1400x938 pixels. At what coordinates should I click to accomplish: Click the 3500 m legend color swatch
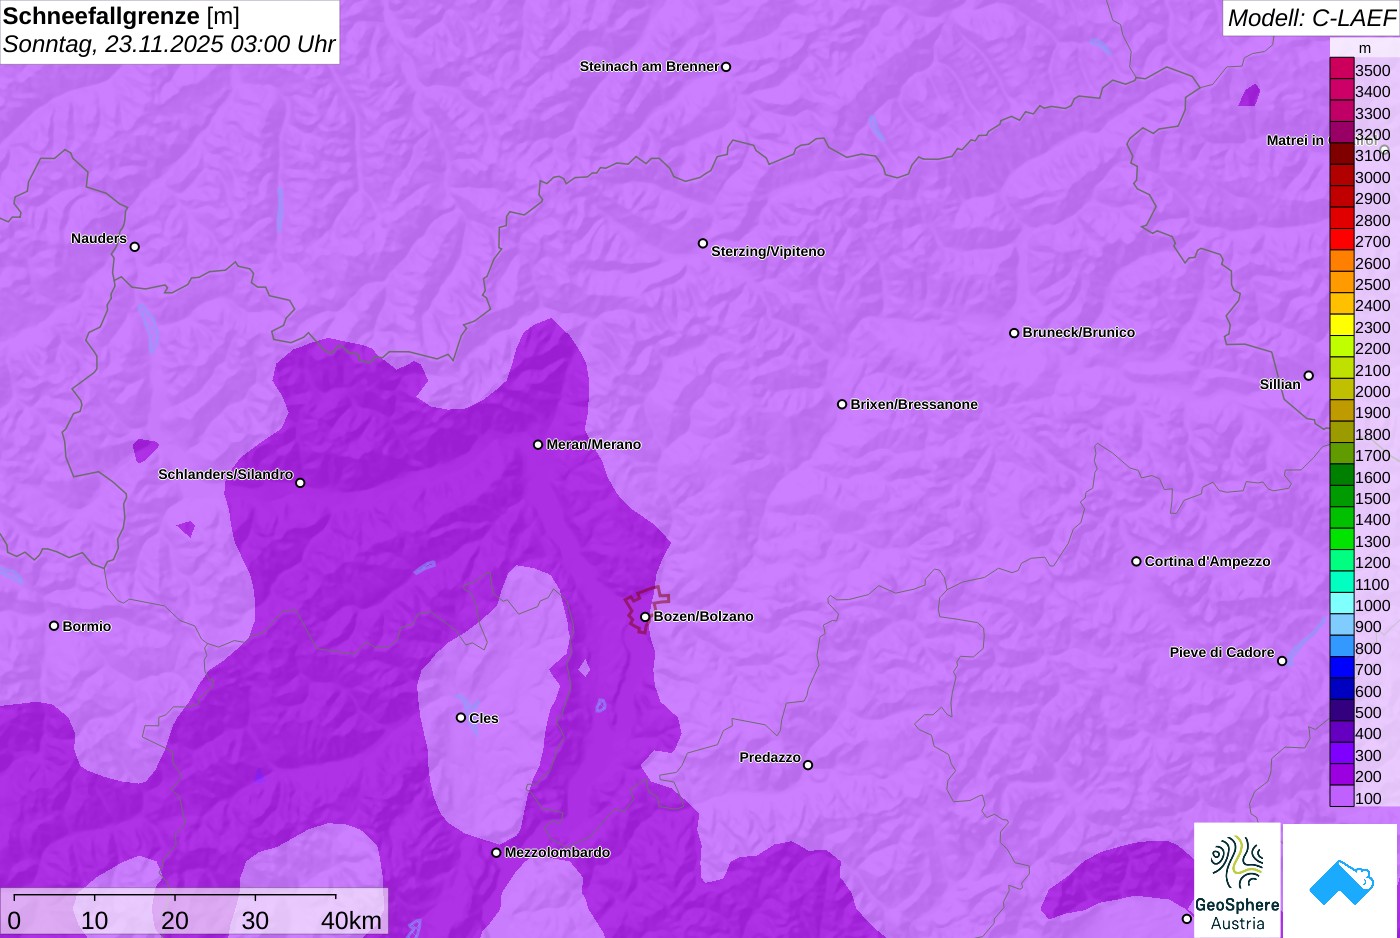(1342, 69)
